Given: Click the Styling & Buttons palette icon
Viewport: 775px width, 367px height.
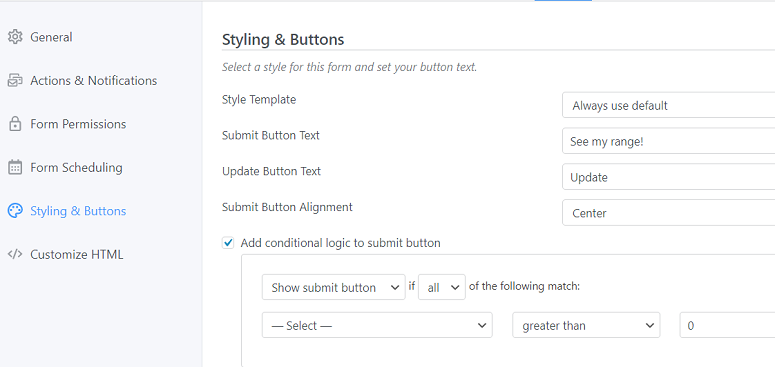Looking at the screenshot, I should [x=15, y=211].
